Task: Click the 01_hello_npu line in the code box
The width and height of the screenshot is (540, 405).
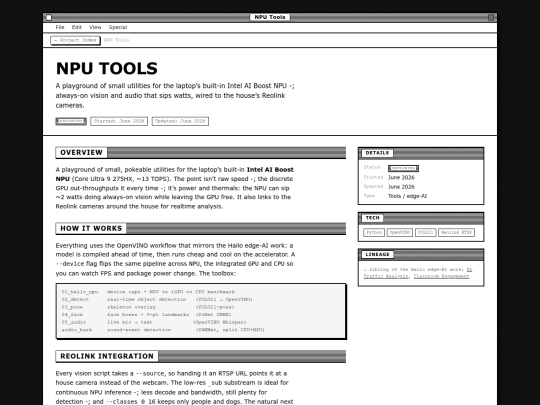Action: point(148,292)
